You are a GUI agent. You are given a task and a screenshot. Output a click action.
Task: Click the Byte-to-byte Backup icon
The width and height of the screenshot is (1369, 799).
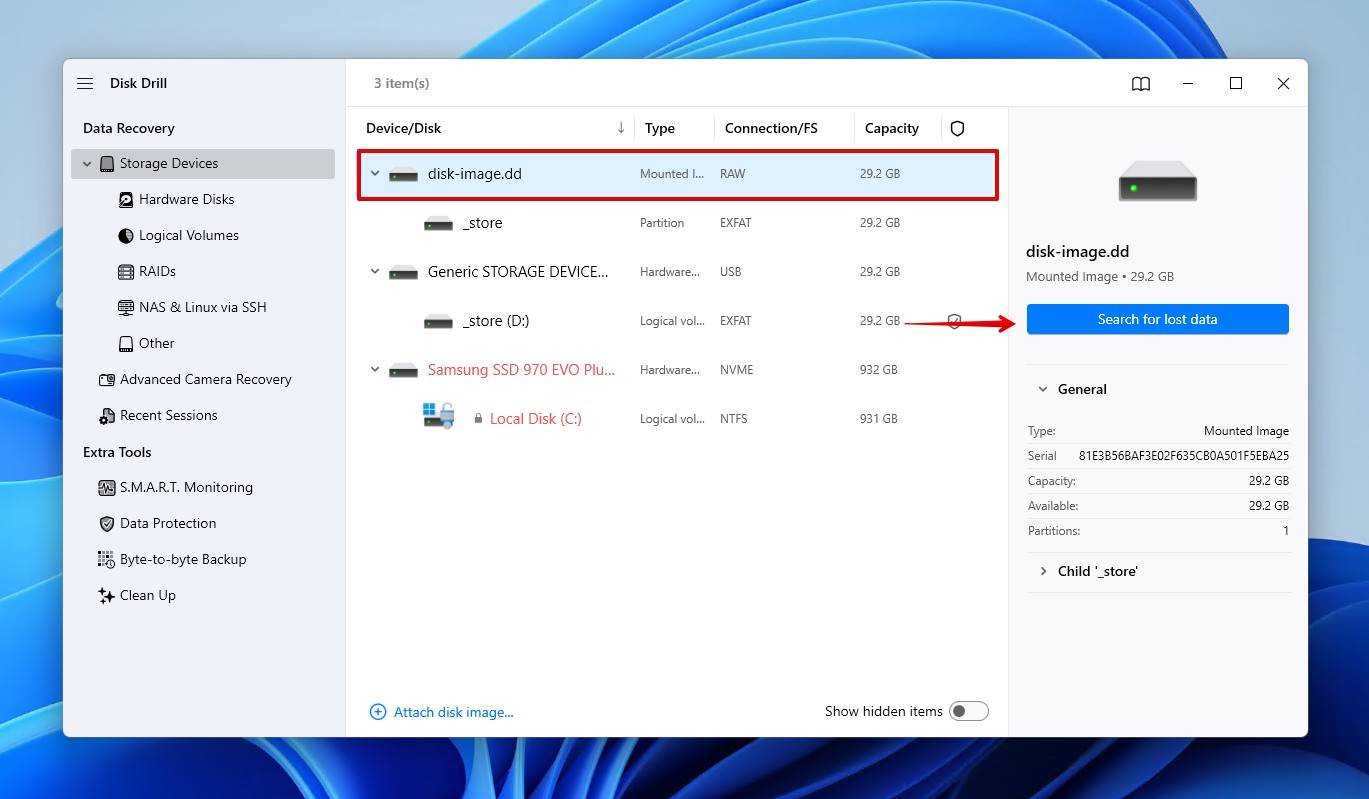[x=107, y=560]
